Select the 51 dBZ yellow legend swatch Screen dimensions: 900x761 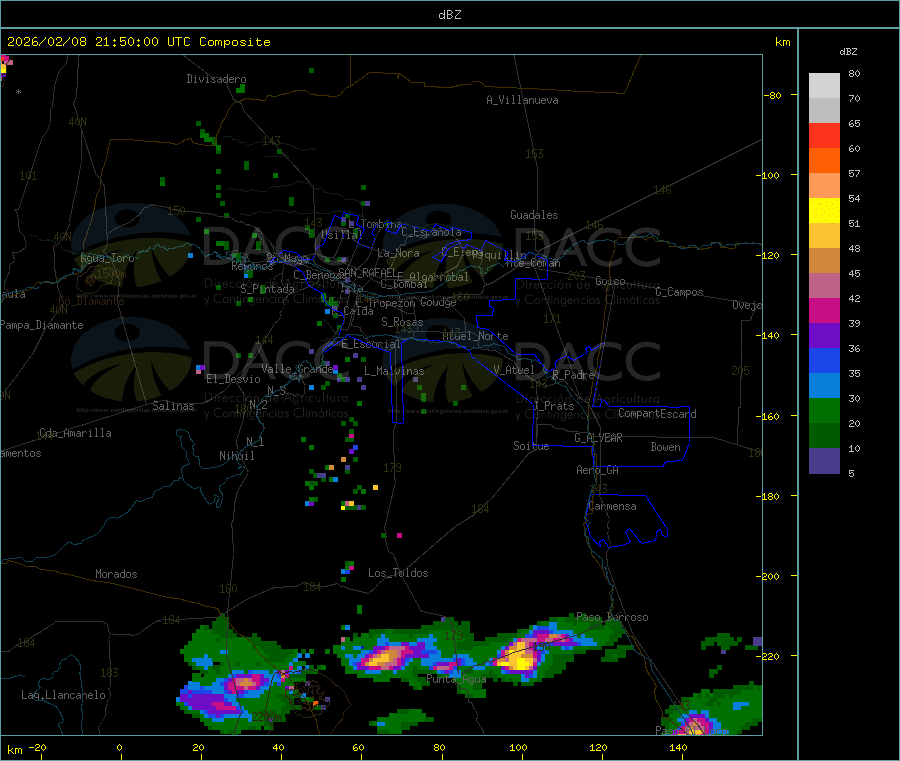click(824, 211)
